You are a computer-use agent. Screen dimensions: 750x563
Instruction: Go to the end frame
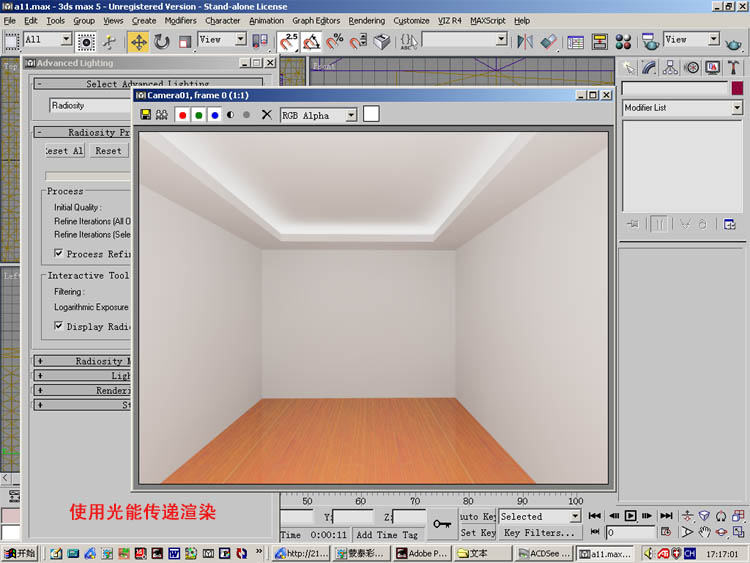pos(666,516)
